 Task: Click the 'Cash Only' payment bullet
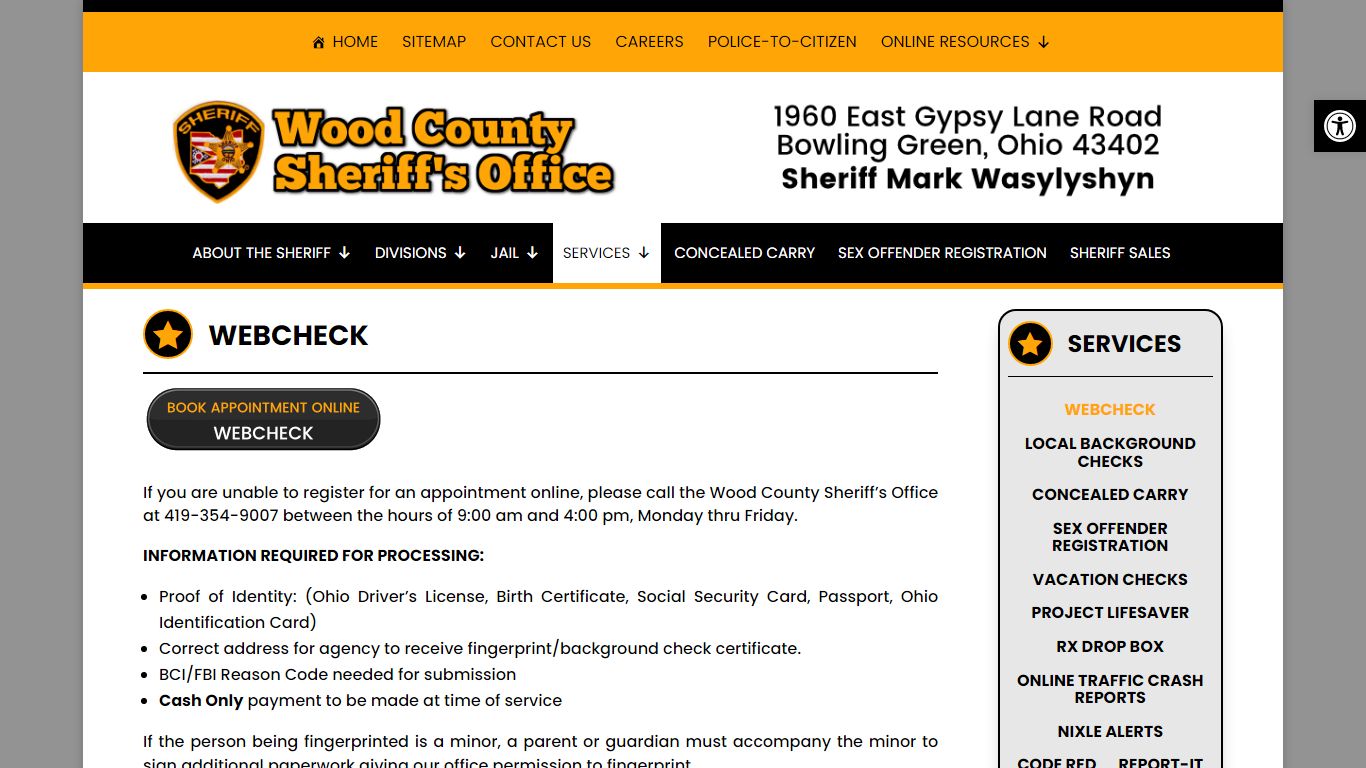pos(360,701)
